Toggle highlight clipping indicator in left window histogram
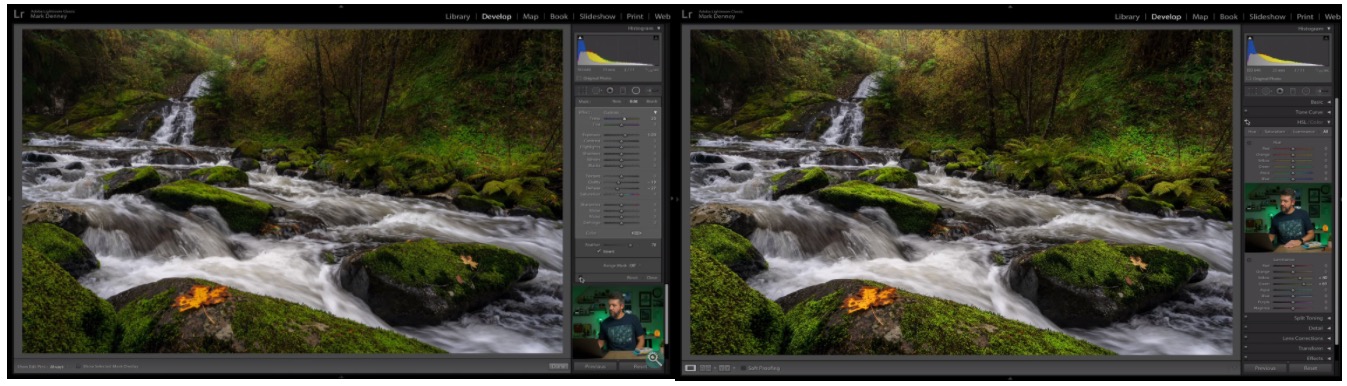The height and width of the screenshot is (386, 1347). [x=656, y=39]
